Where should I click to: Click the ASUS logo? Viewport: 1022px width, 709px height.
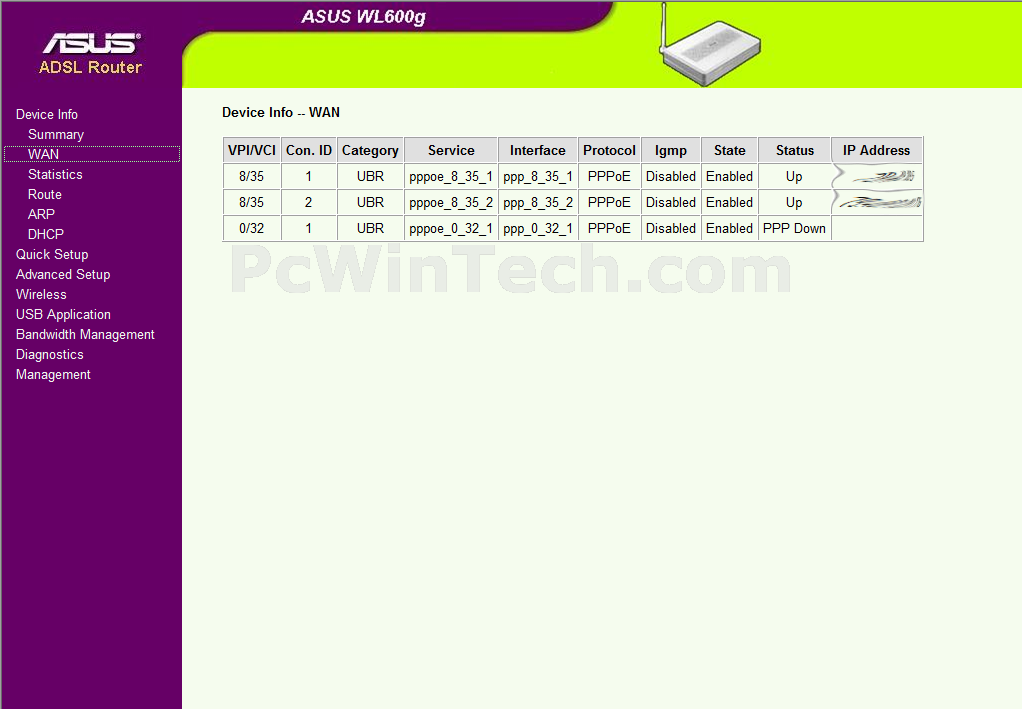click(92, 43)
